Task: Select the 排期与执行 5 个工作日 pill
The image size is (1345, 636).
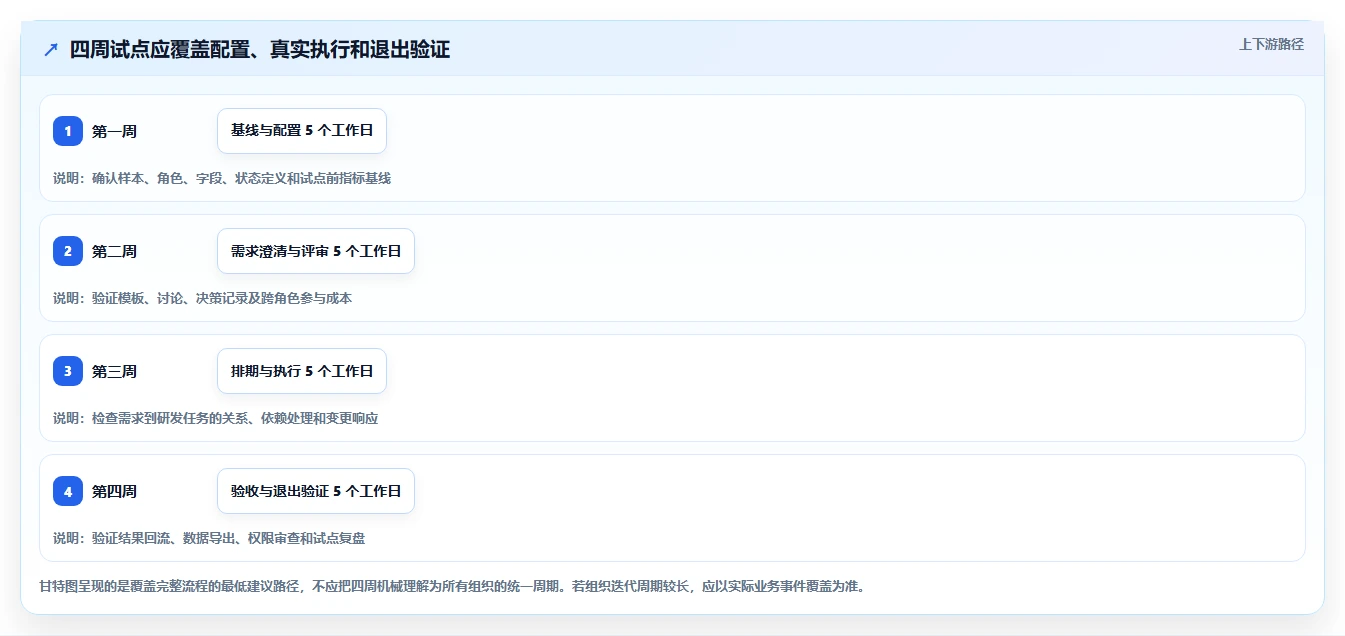Action: click(302, 371)
